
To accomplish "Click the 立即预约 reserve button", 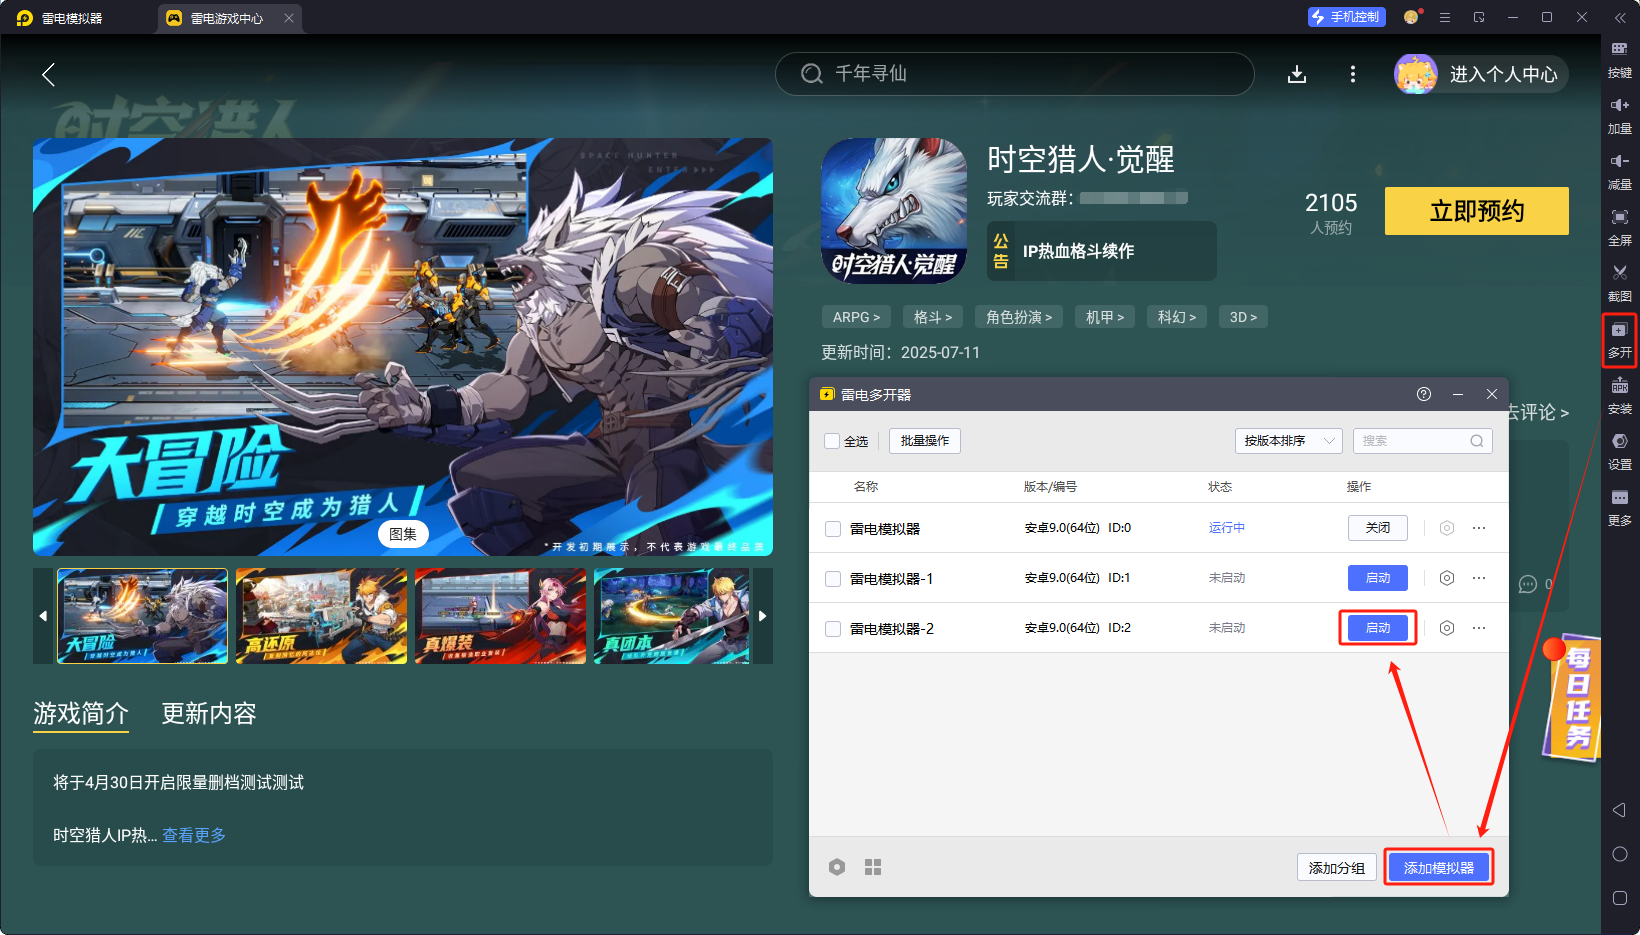I will [x=1477, y=211].
